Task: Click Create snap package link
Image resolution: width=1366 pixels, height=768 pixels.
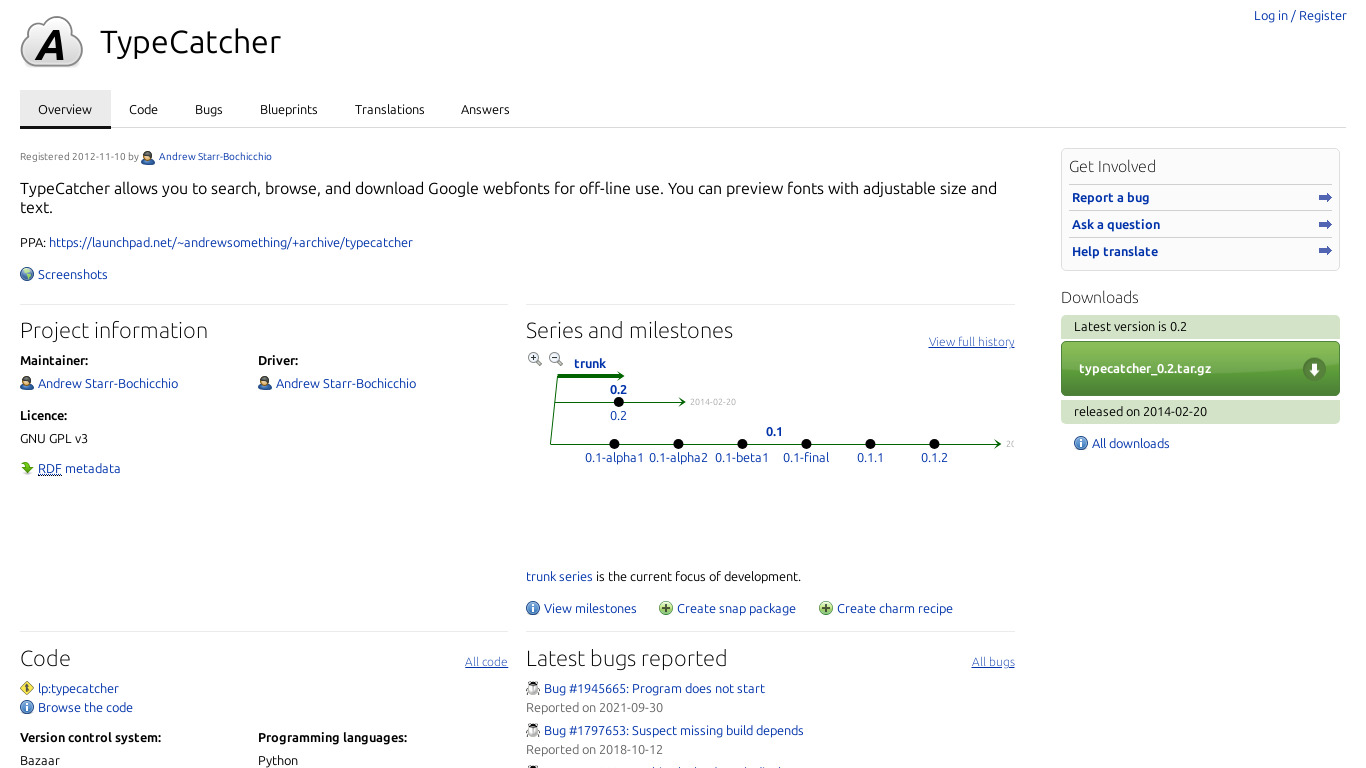Action: pos(736,608)
